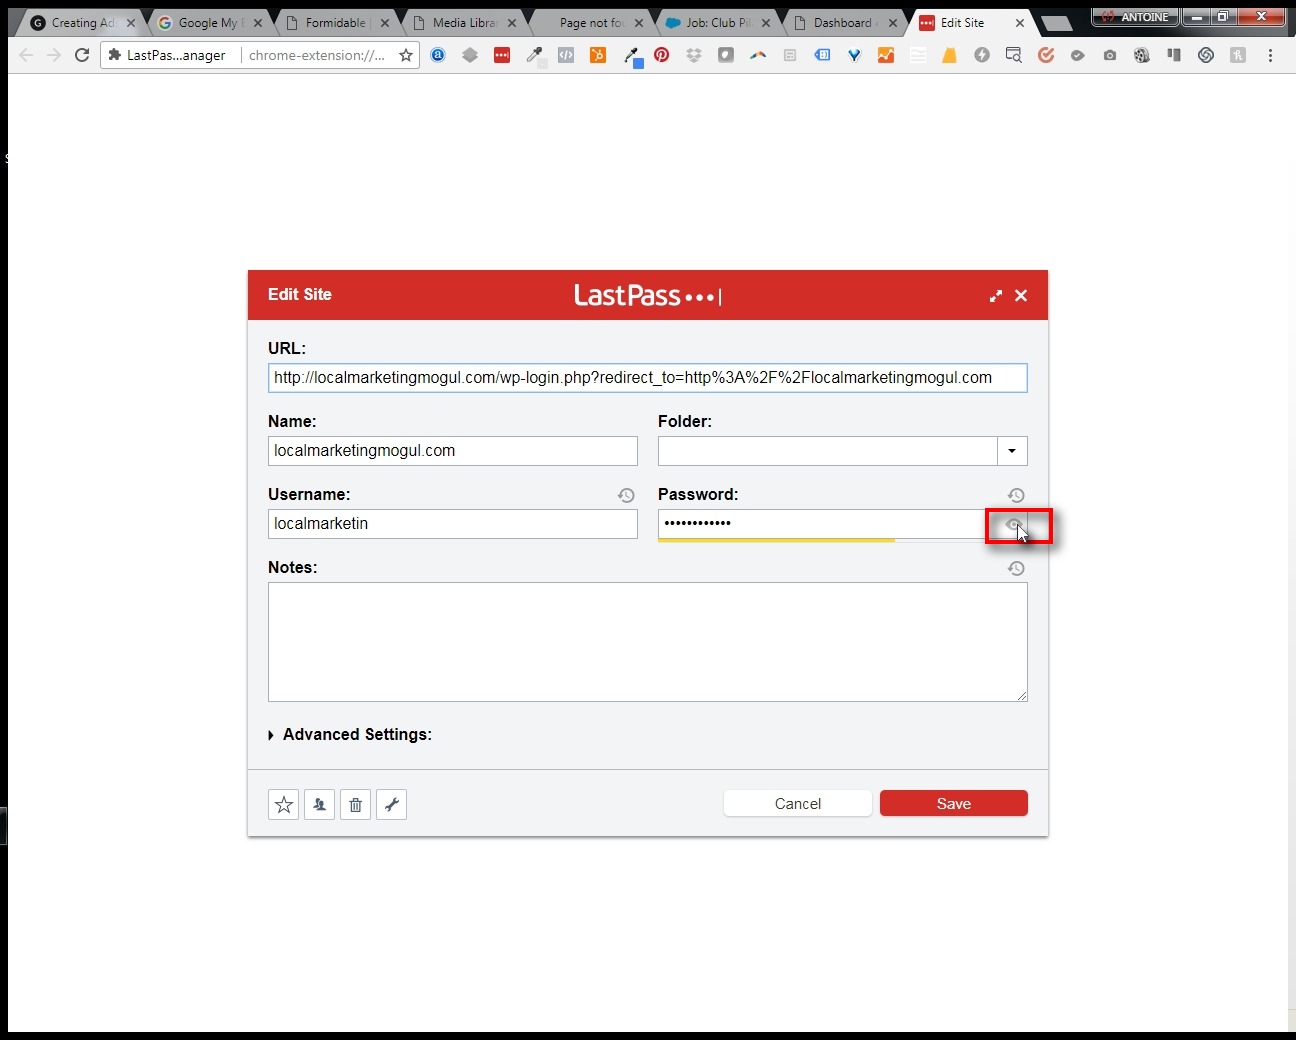Close the Edit Site browser tab
The width and height of the screenshot is (1296, 1040).
(1020, 23)
